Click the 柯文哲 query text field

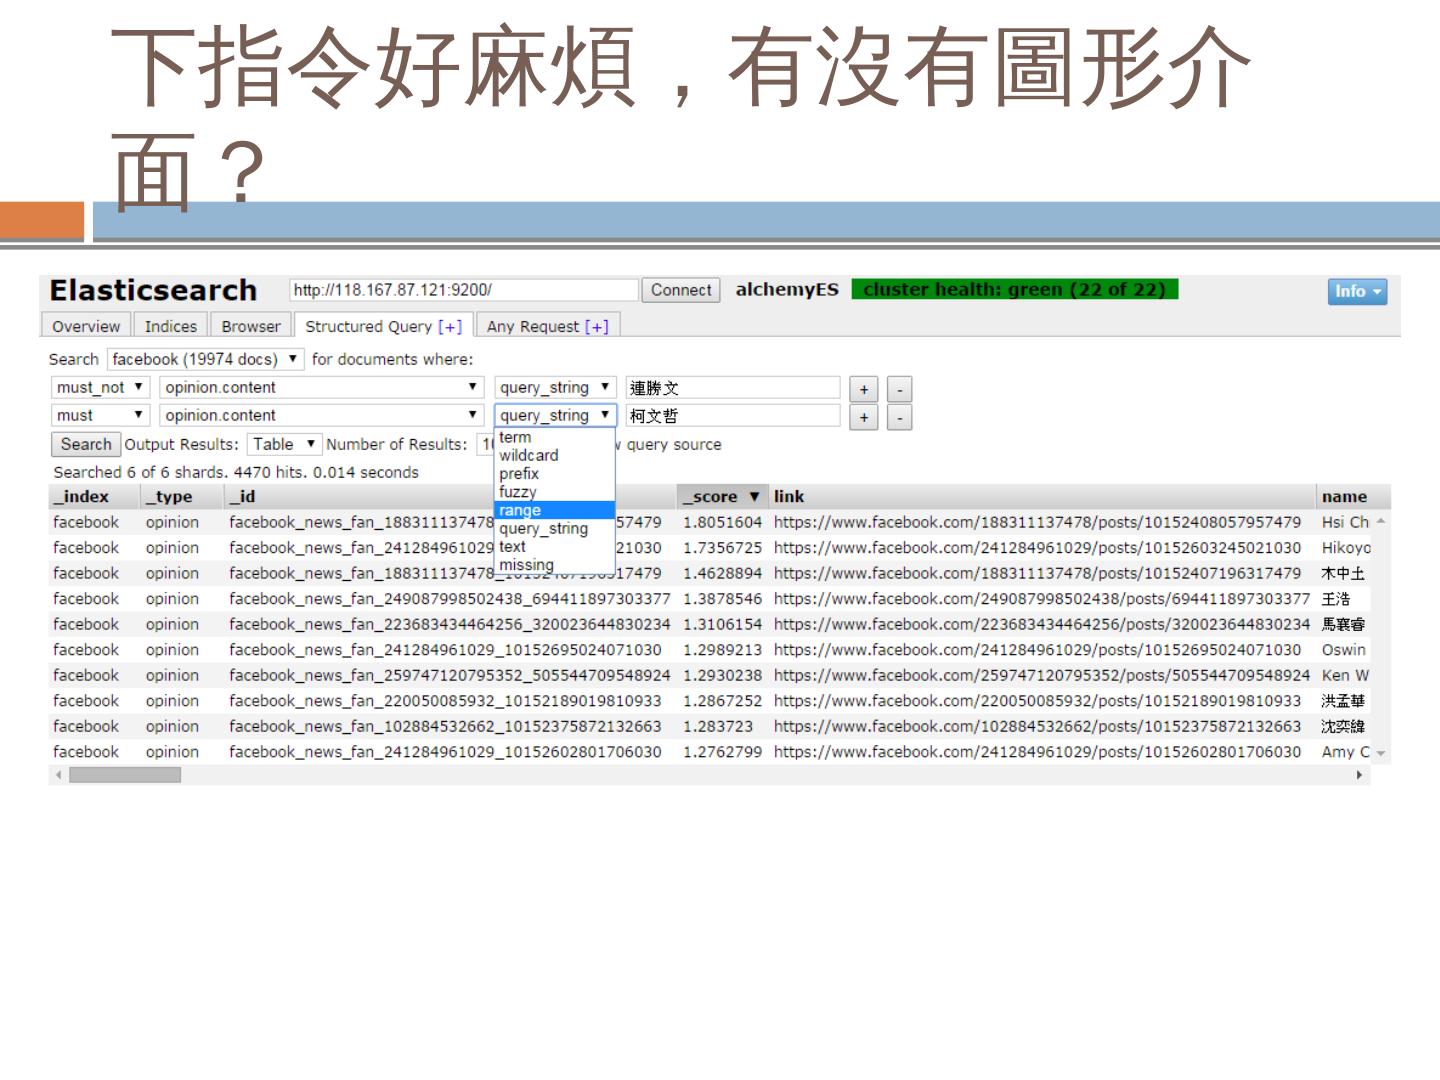click(x=733, y=416)
